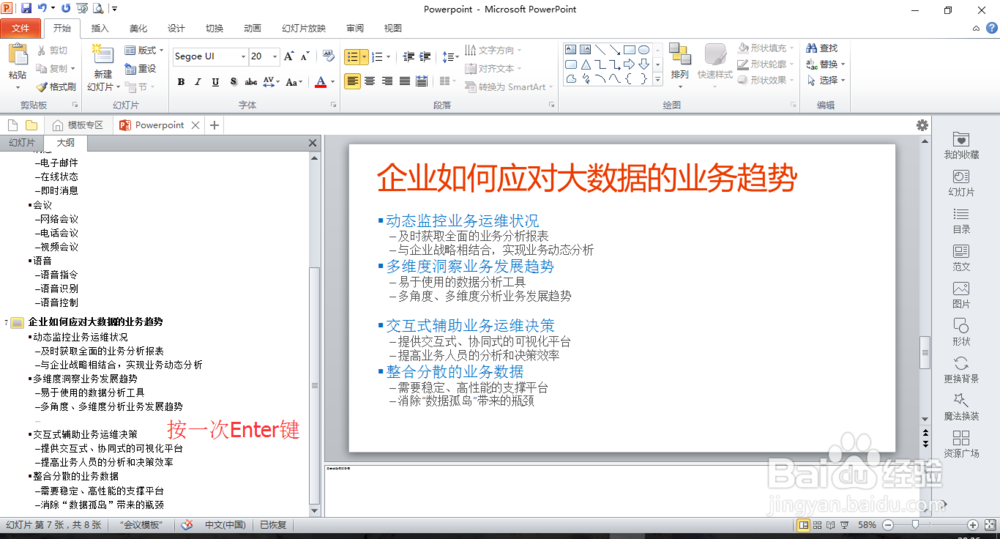Add a new document tab with plus

coord(215,125)
